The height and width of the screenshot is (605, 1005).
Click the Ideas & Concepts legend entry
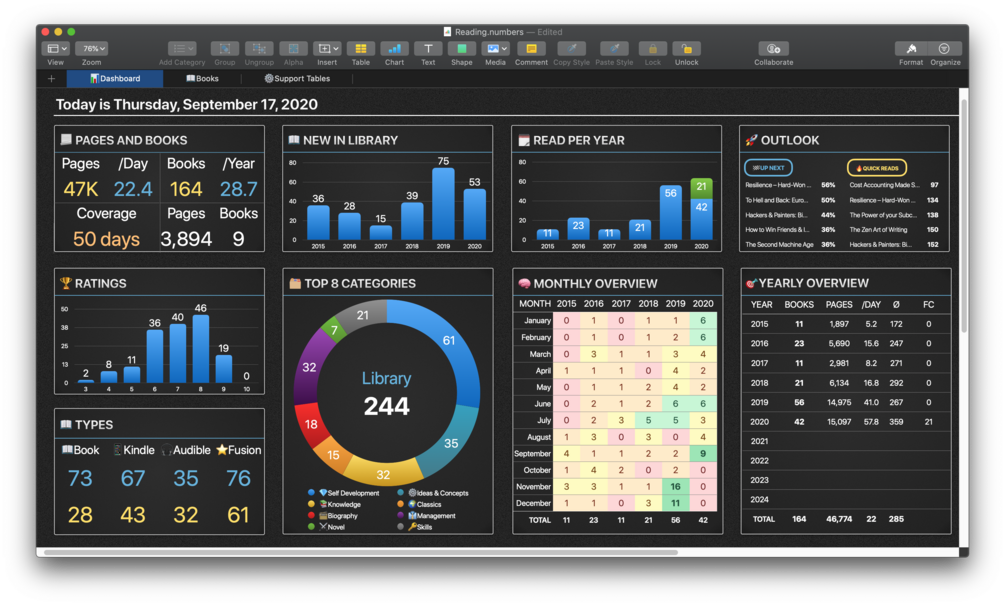(433, 493)
